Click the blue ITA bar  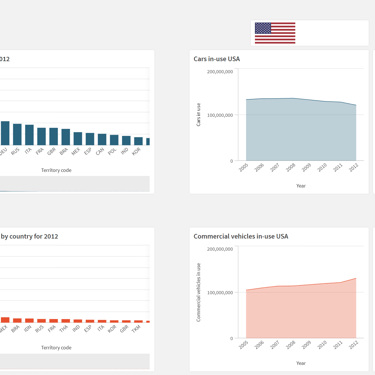click(29, 135)
